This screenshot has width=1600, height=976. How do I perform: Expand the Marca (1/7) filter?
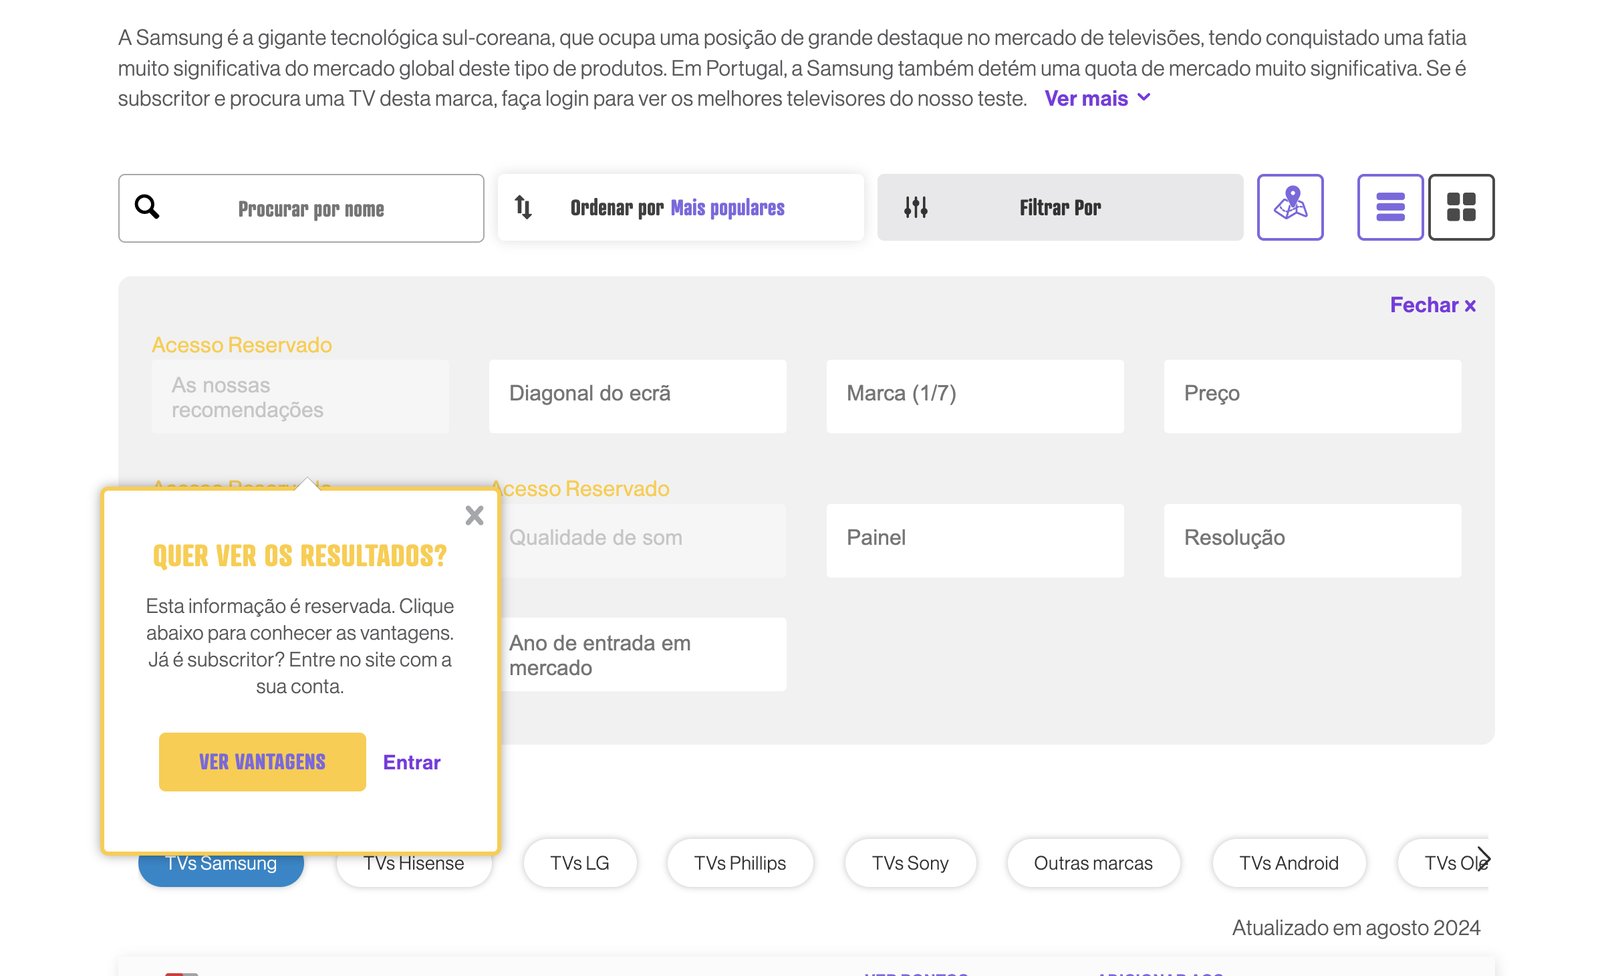[x=974, y=395]
